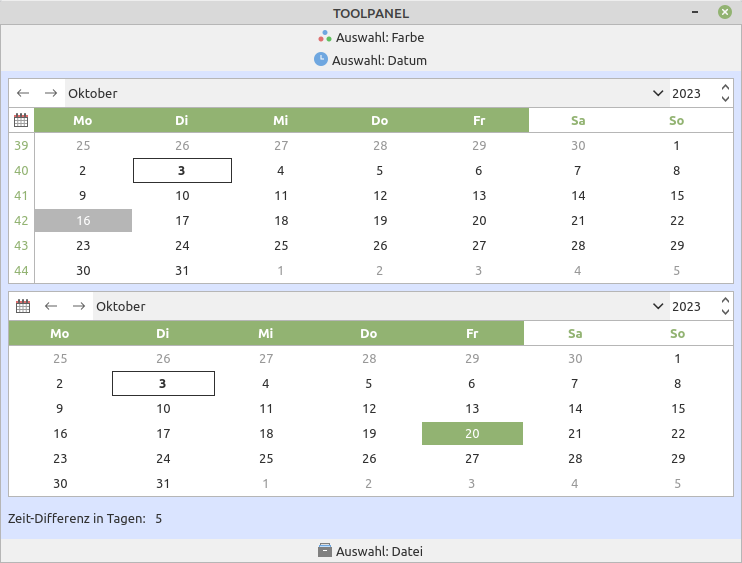The image size is (742, 563).
Task: Go to previous month in lower calendar
Action: [x=51, y=306]
